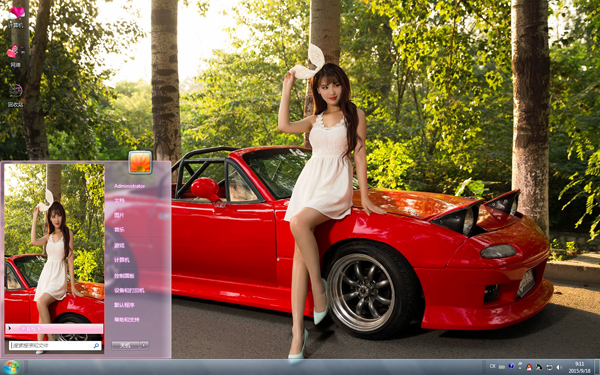Open the QQ penguin tray icon
This screenshot has width=600, height=375.
529,367
